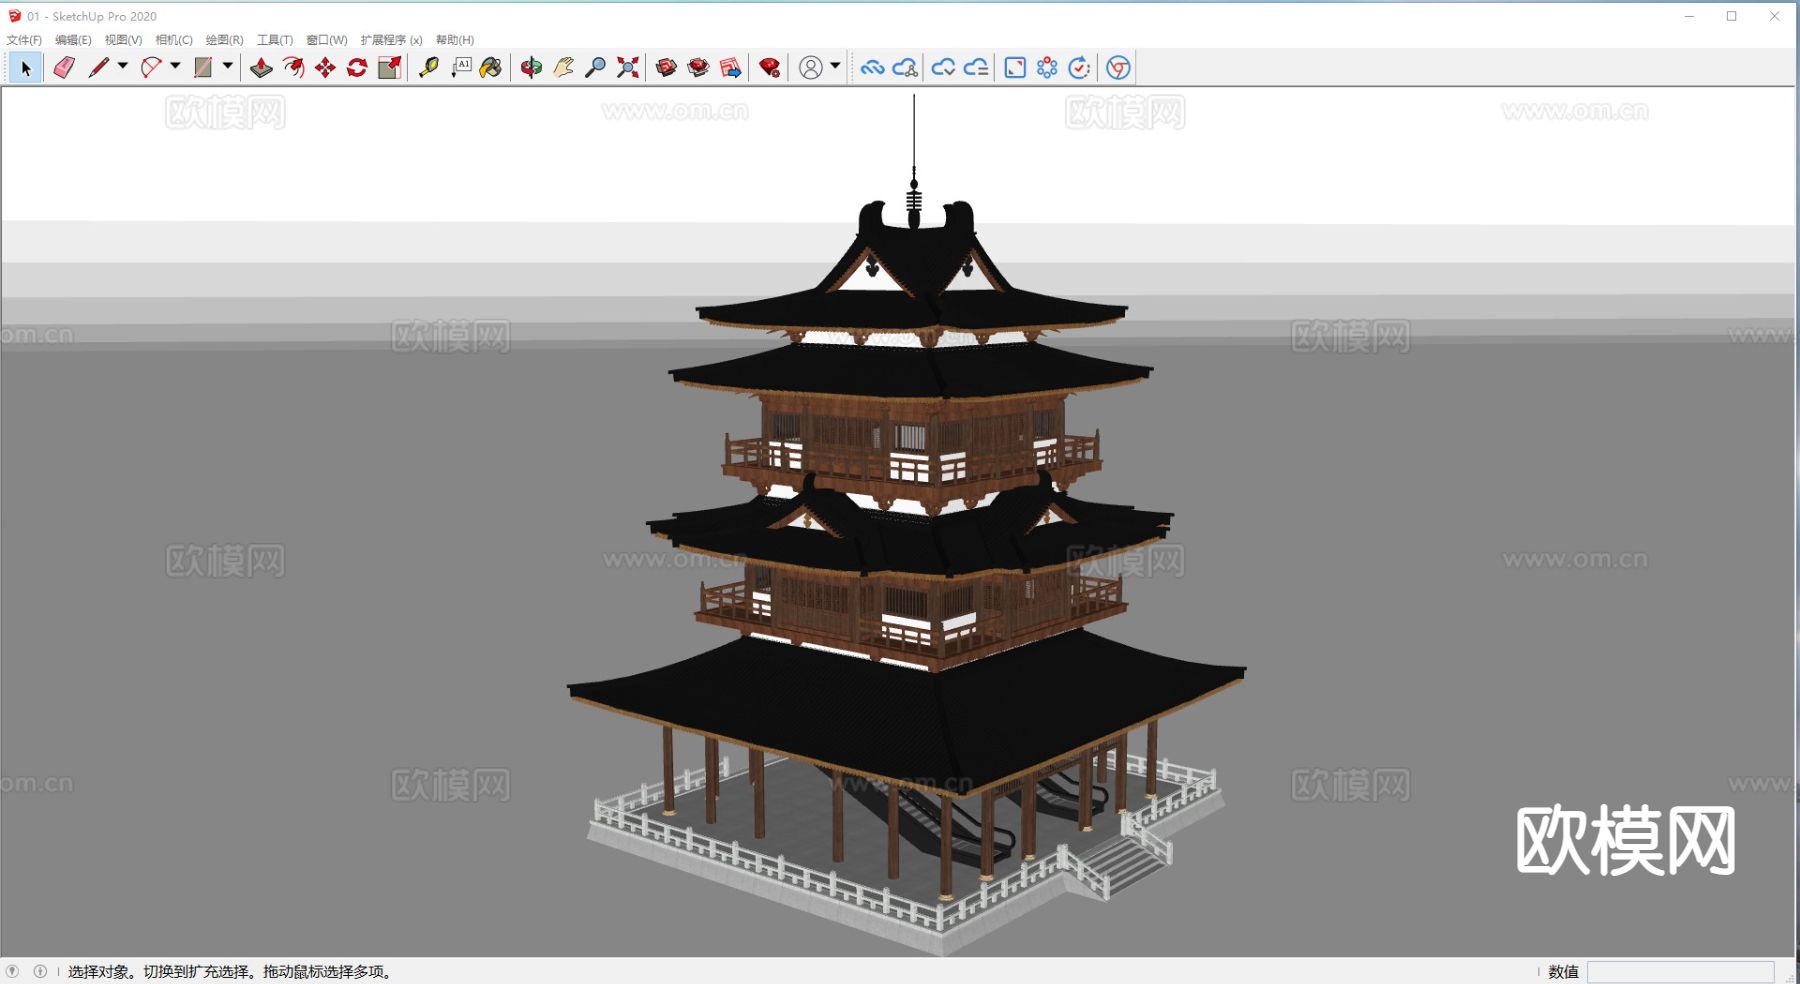Activate the Select tool
Screen dimensions: 1800x984
tap(25, 67)
